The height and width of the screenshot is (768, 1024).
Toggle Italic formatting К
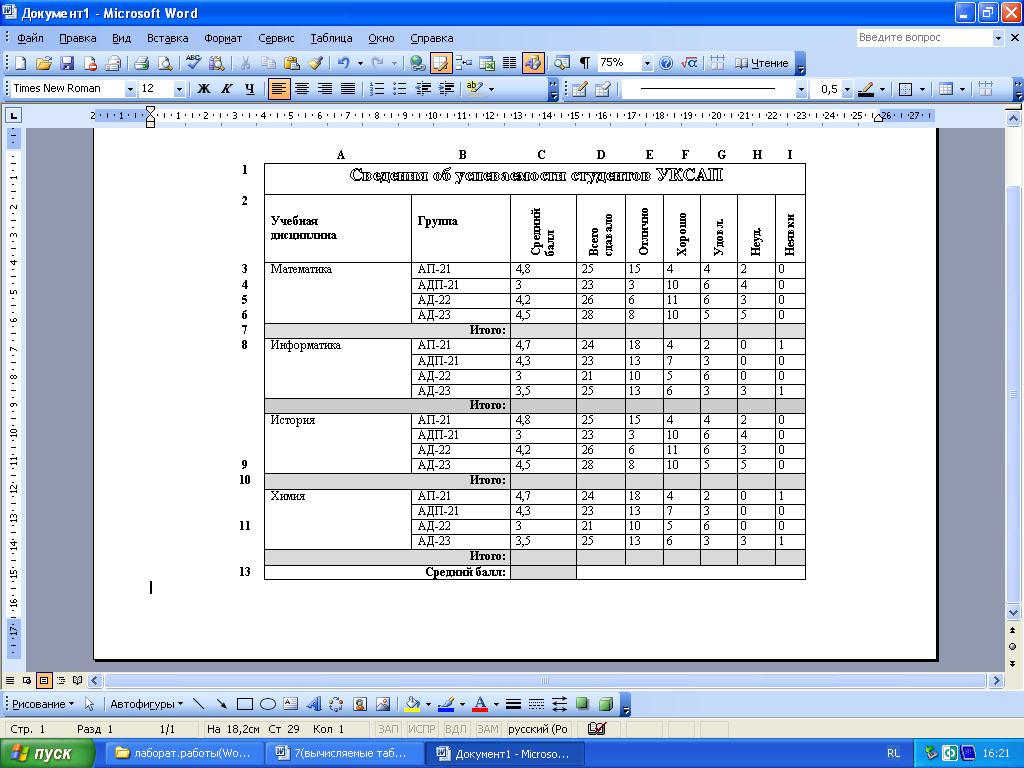click(227, 89)
